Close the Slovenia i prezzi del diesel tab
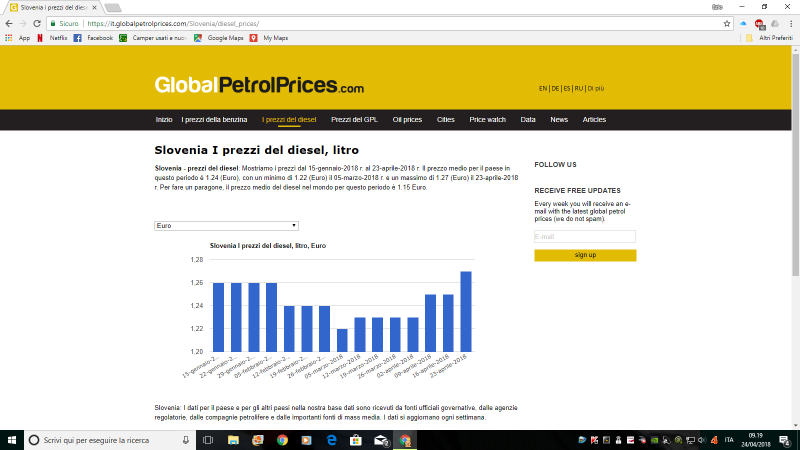The width and height of the screenshot is (800, 450). (94, 8)
